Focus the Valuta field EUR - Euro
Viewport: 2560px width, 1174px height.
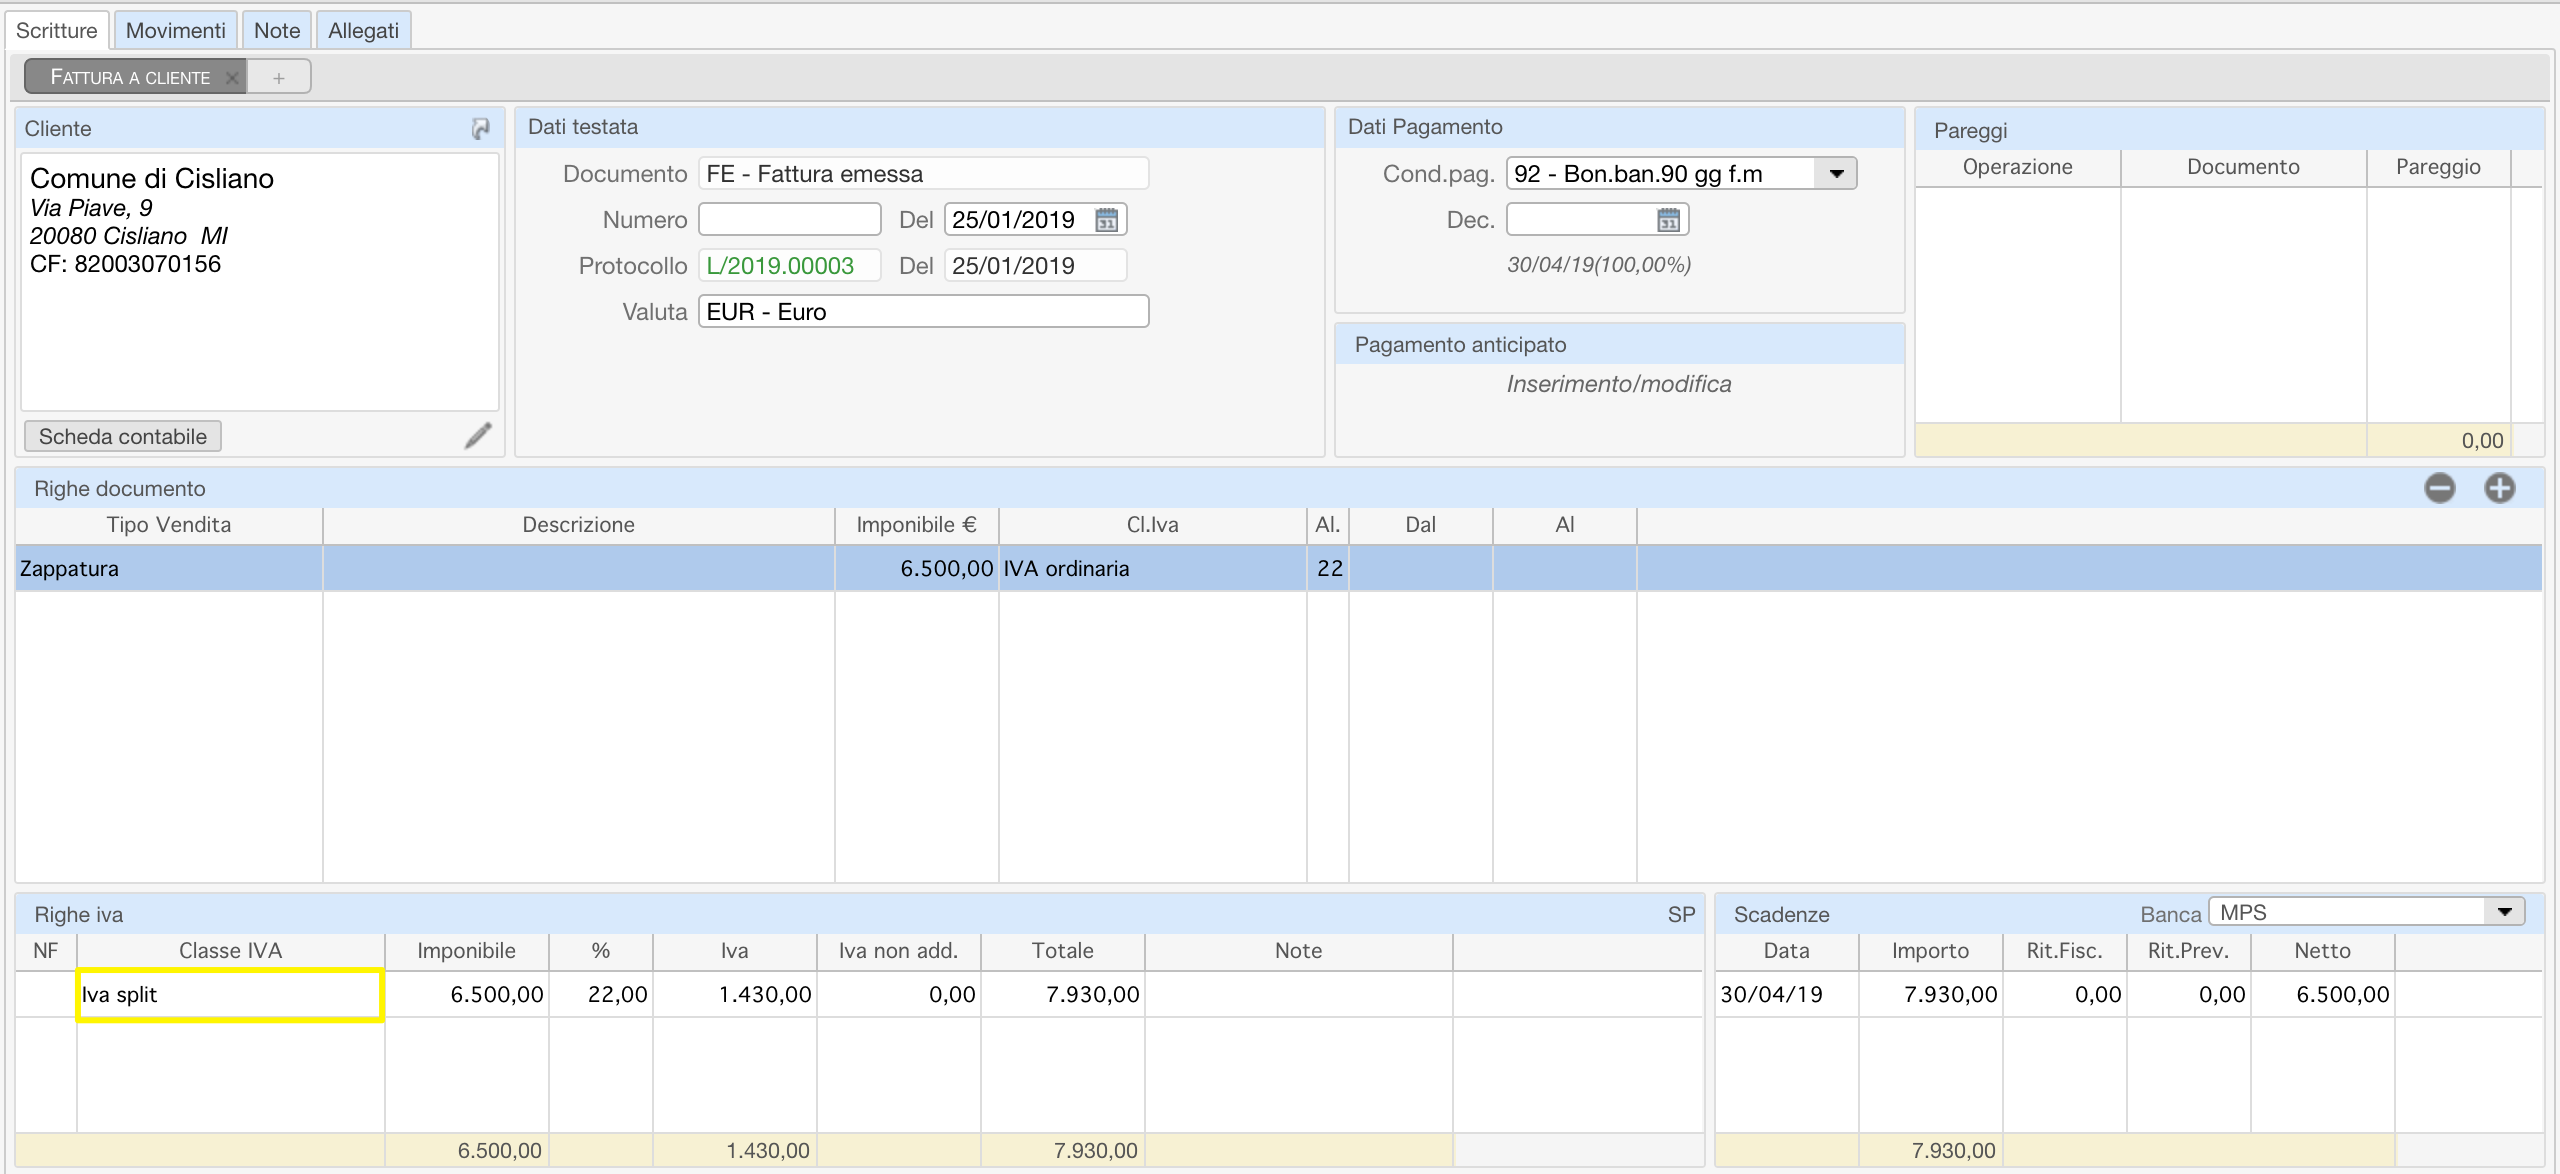(x=923, y=312)
